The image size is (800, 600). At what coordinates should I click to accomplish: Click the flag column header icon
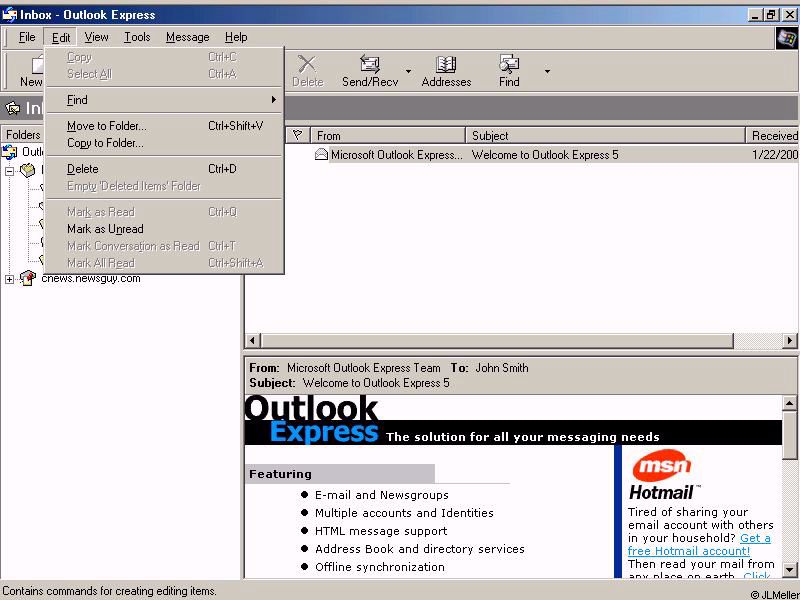(x=297, y=135)
